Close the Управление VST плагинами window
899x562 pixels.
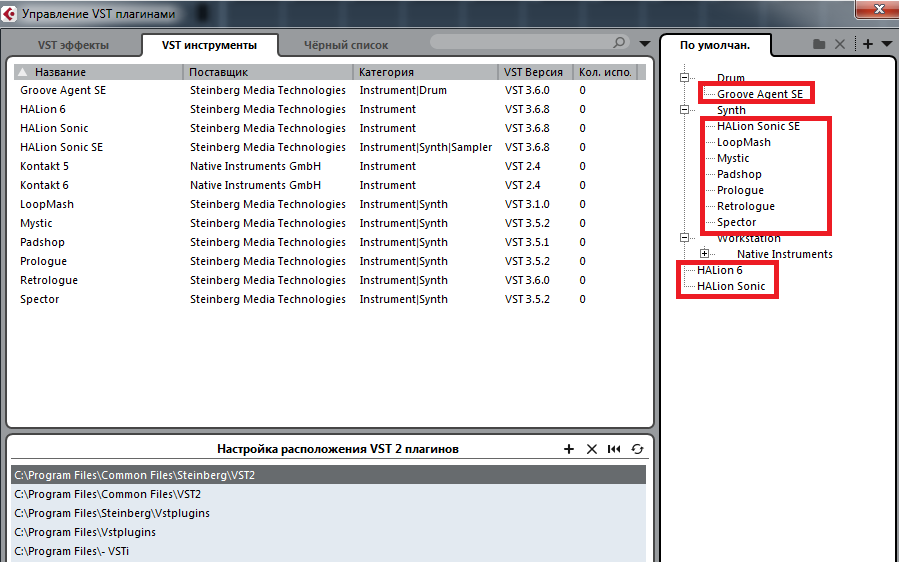point(878,9)
